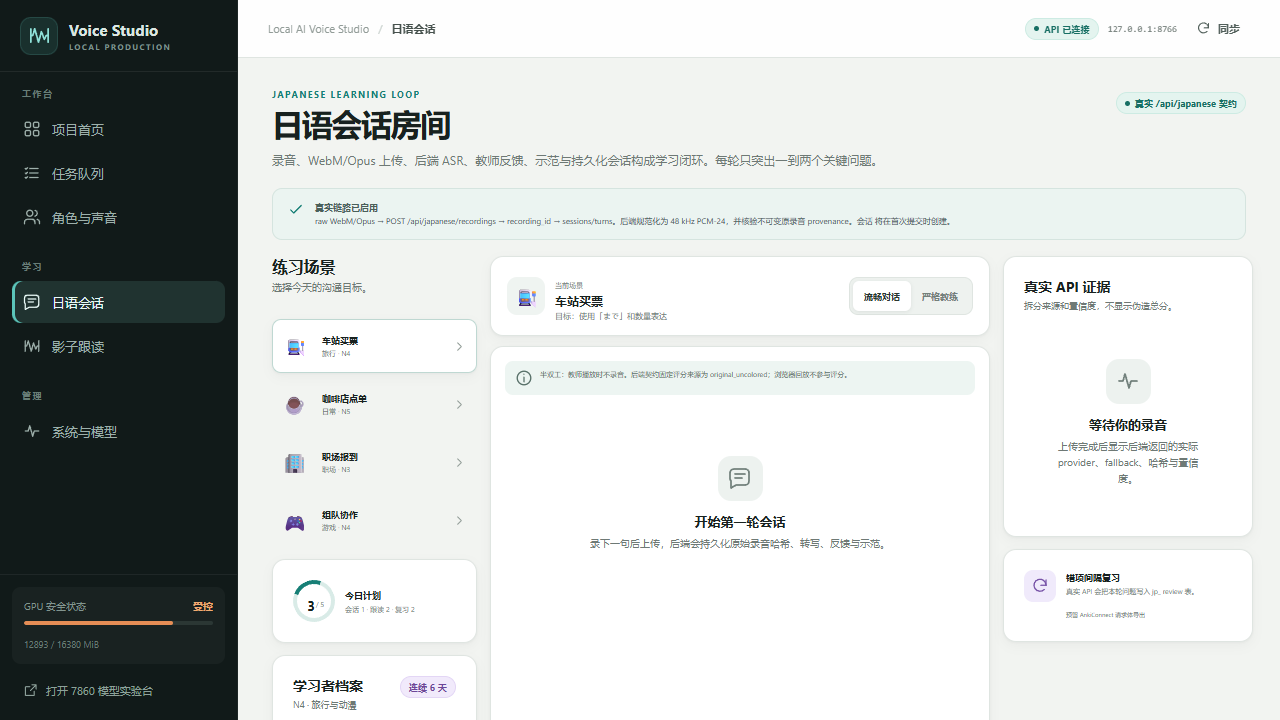Click the 日语会话 chat bubble icon

point(32,302)
